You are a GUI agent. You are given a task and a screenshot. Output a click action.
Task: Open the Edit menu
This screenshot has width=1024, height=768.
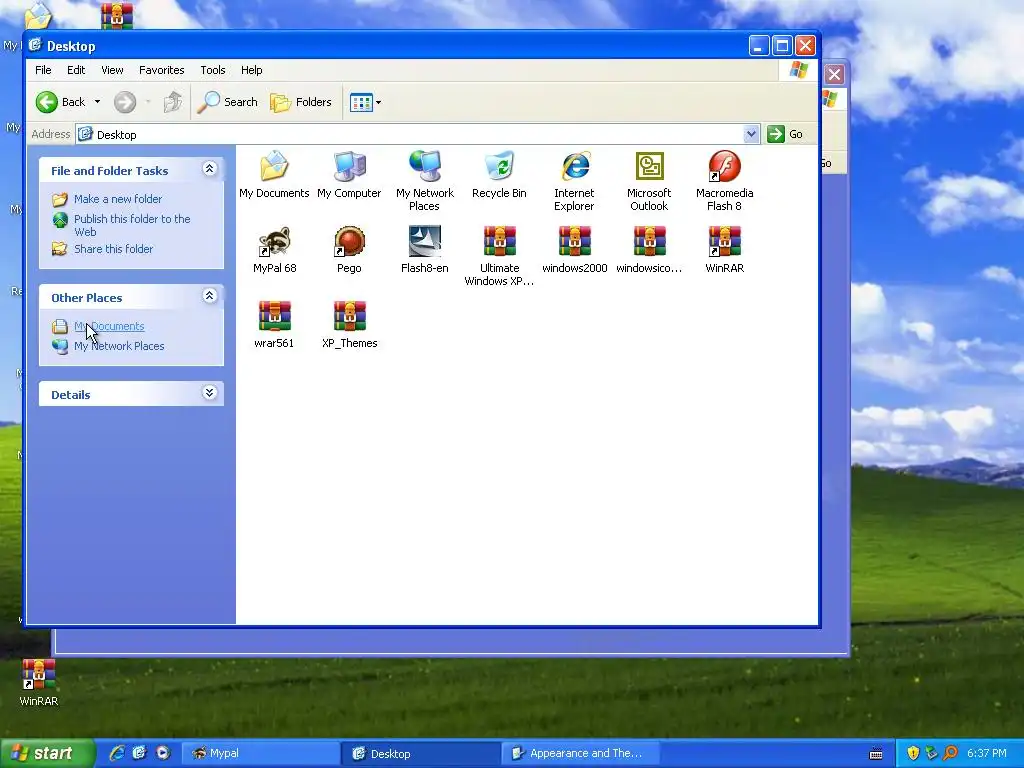point(76,70)
